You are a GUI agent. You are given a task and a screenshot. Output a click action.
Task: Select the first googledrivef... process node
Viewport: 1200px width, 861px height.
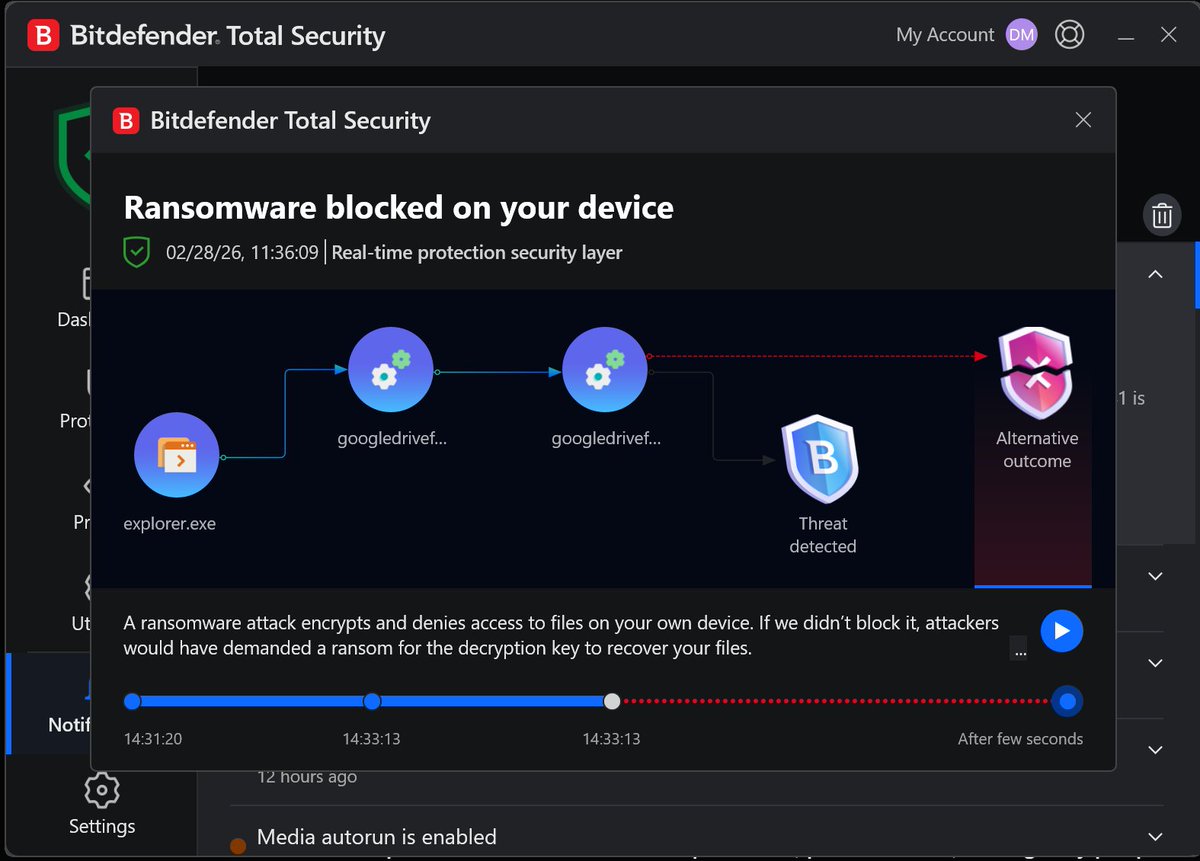click(391, 370)
